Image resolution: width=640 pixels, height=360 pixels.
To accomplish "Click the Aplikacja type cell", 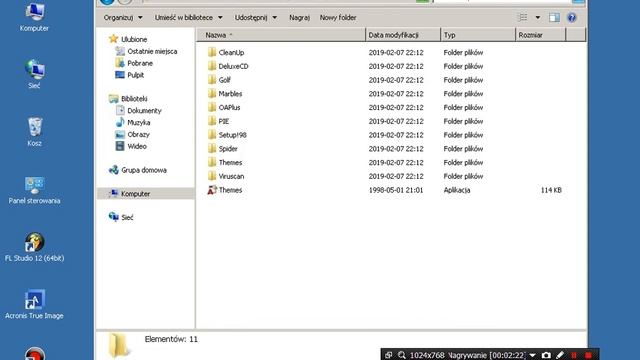I will tap(457, 190).
